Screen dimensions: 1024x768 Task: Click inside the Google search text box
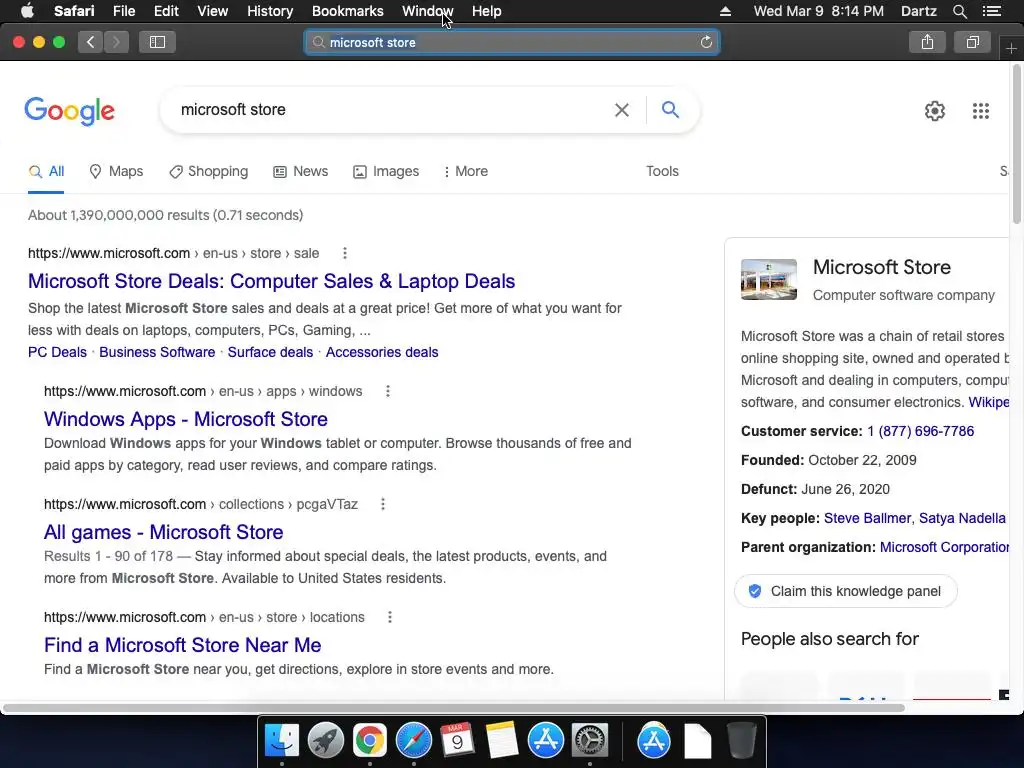(x=392, y=110)
